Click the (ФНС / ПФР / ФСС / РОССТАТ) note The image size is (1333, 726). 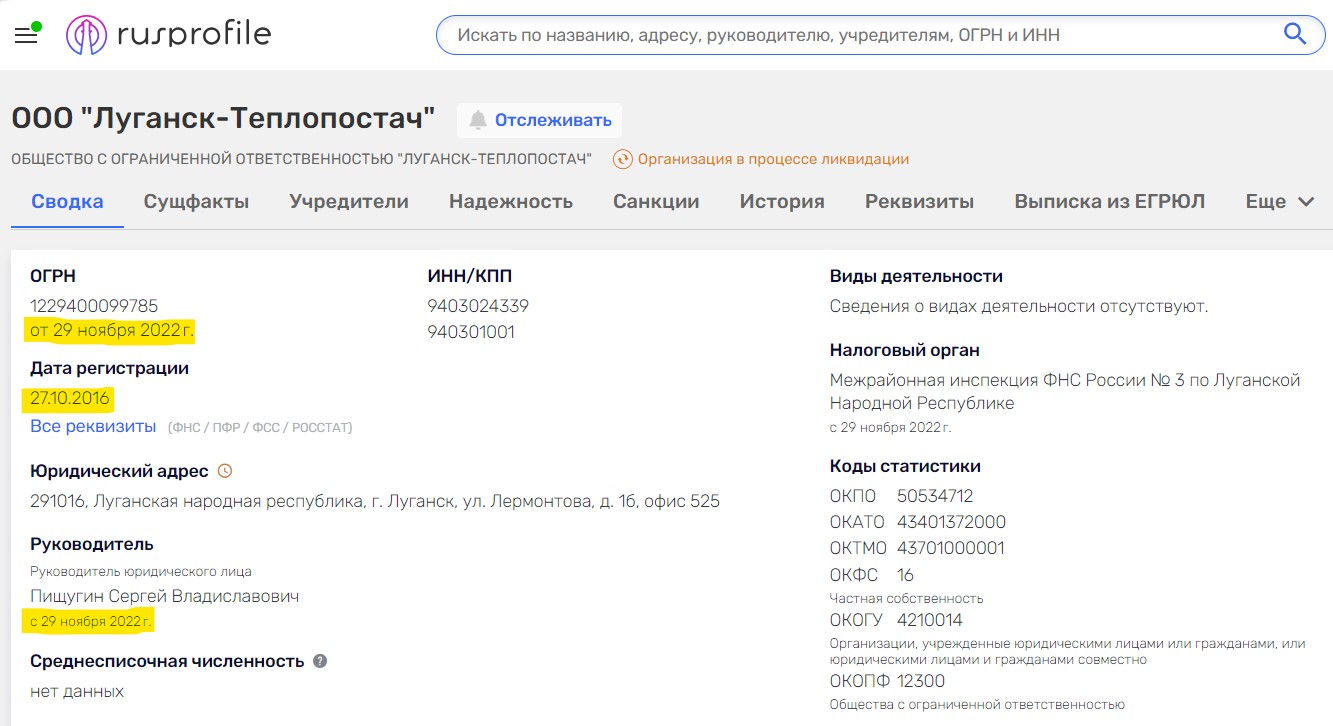[260, 427]
